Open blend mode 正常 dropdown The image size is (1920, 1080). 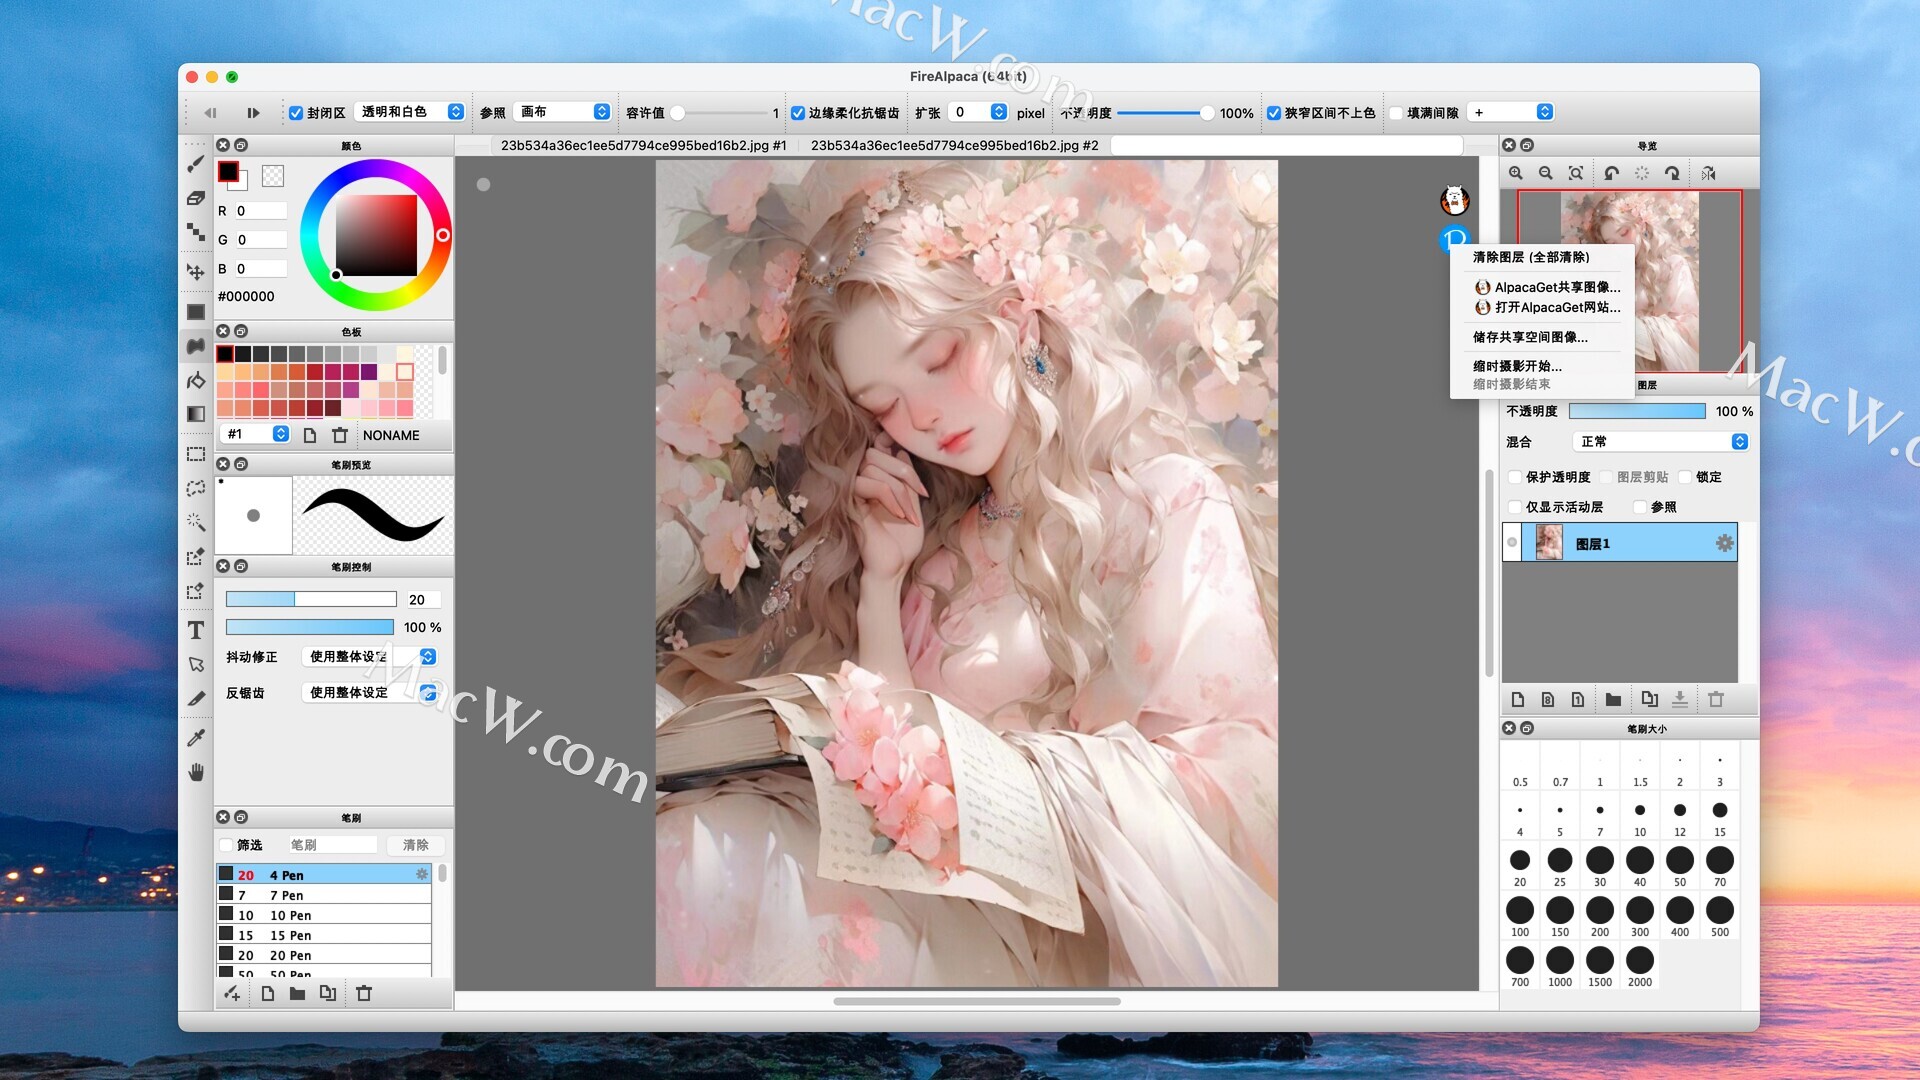[x=1661, y=442]
